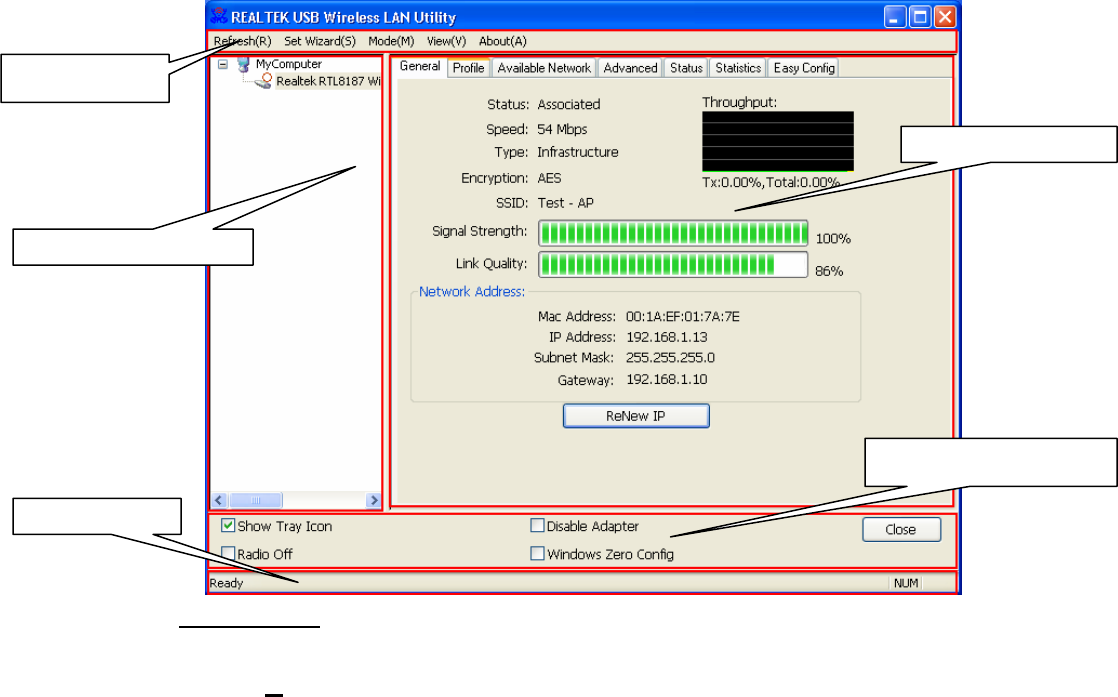Switch to the Profile tab
1118x697 pixels.
pyautogui.click(x=468, y=68)
